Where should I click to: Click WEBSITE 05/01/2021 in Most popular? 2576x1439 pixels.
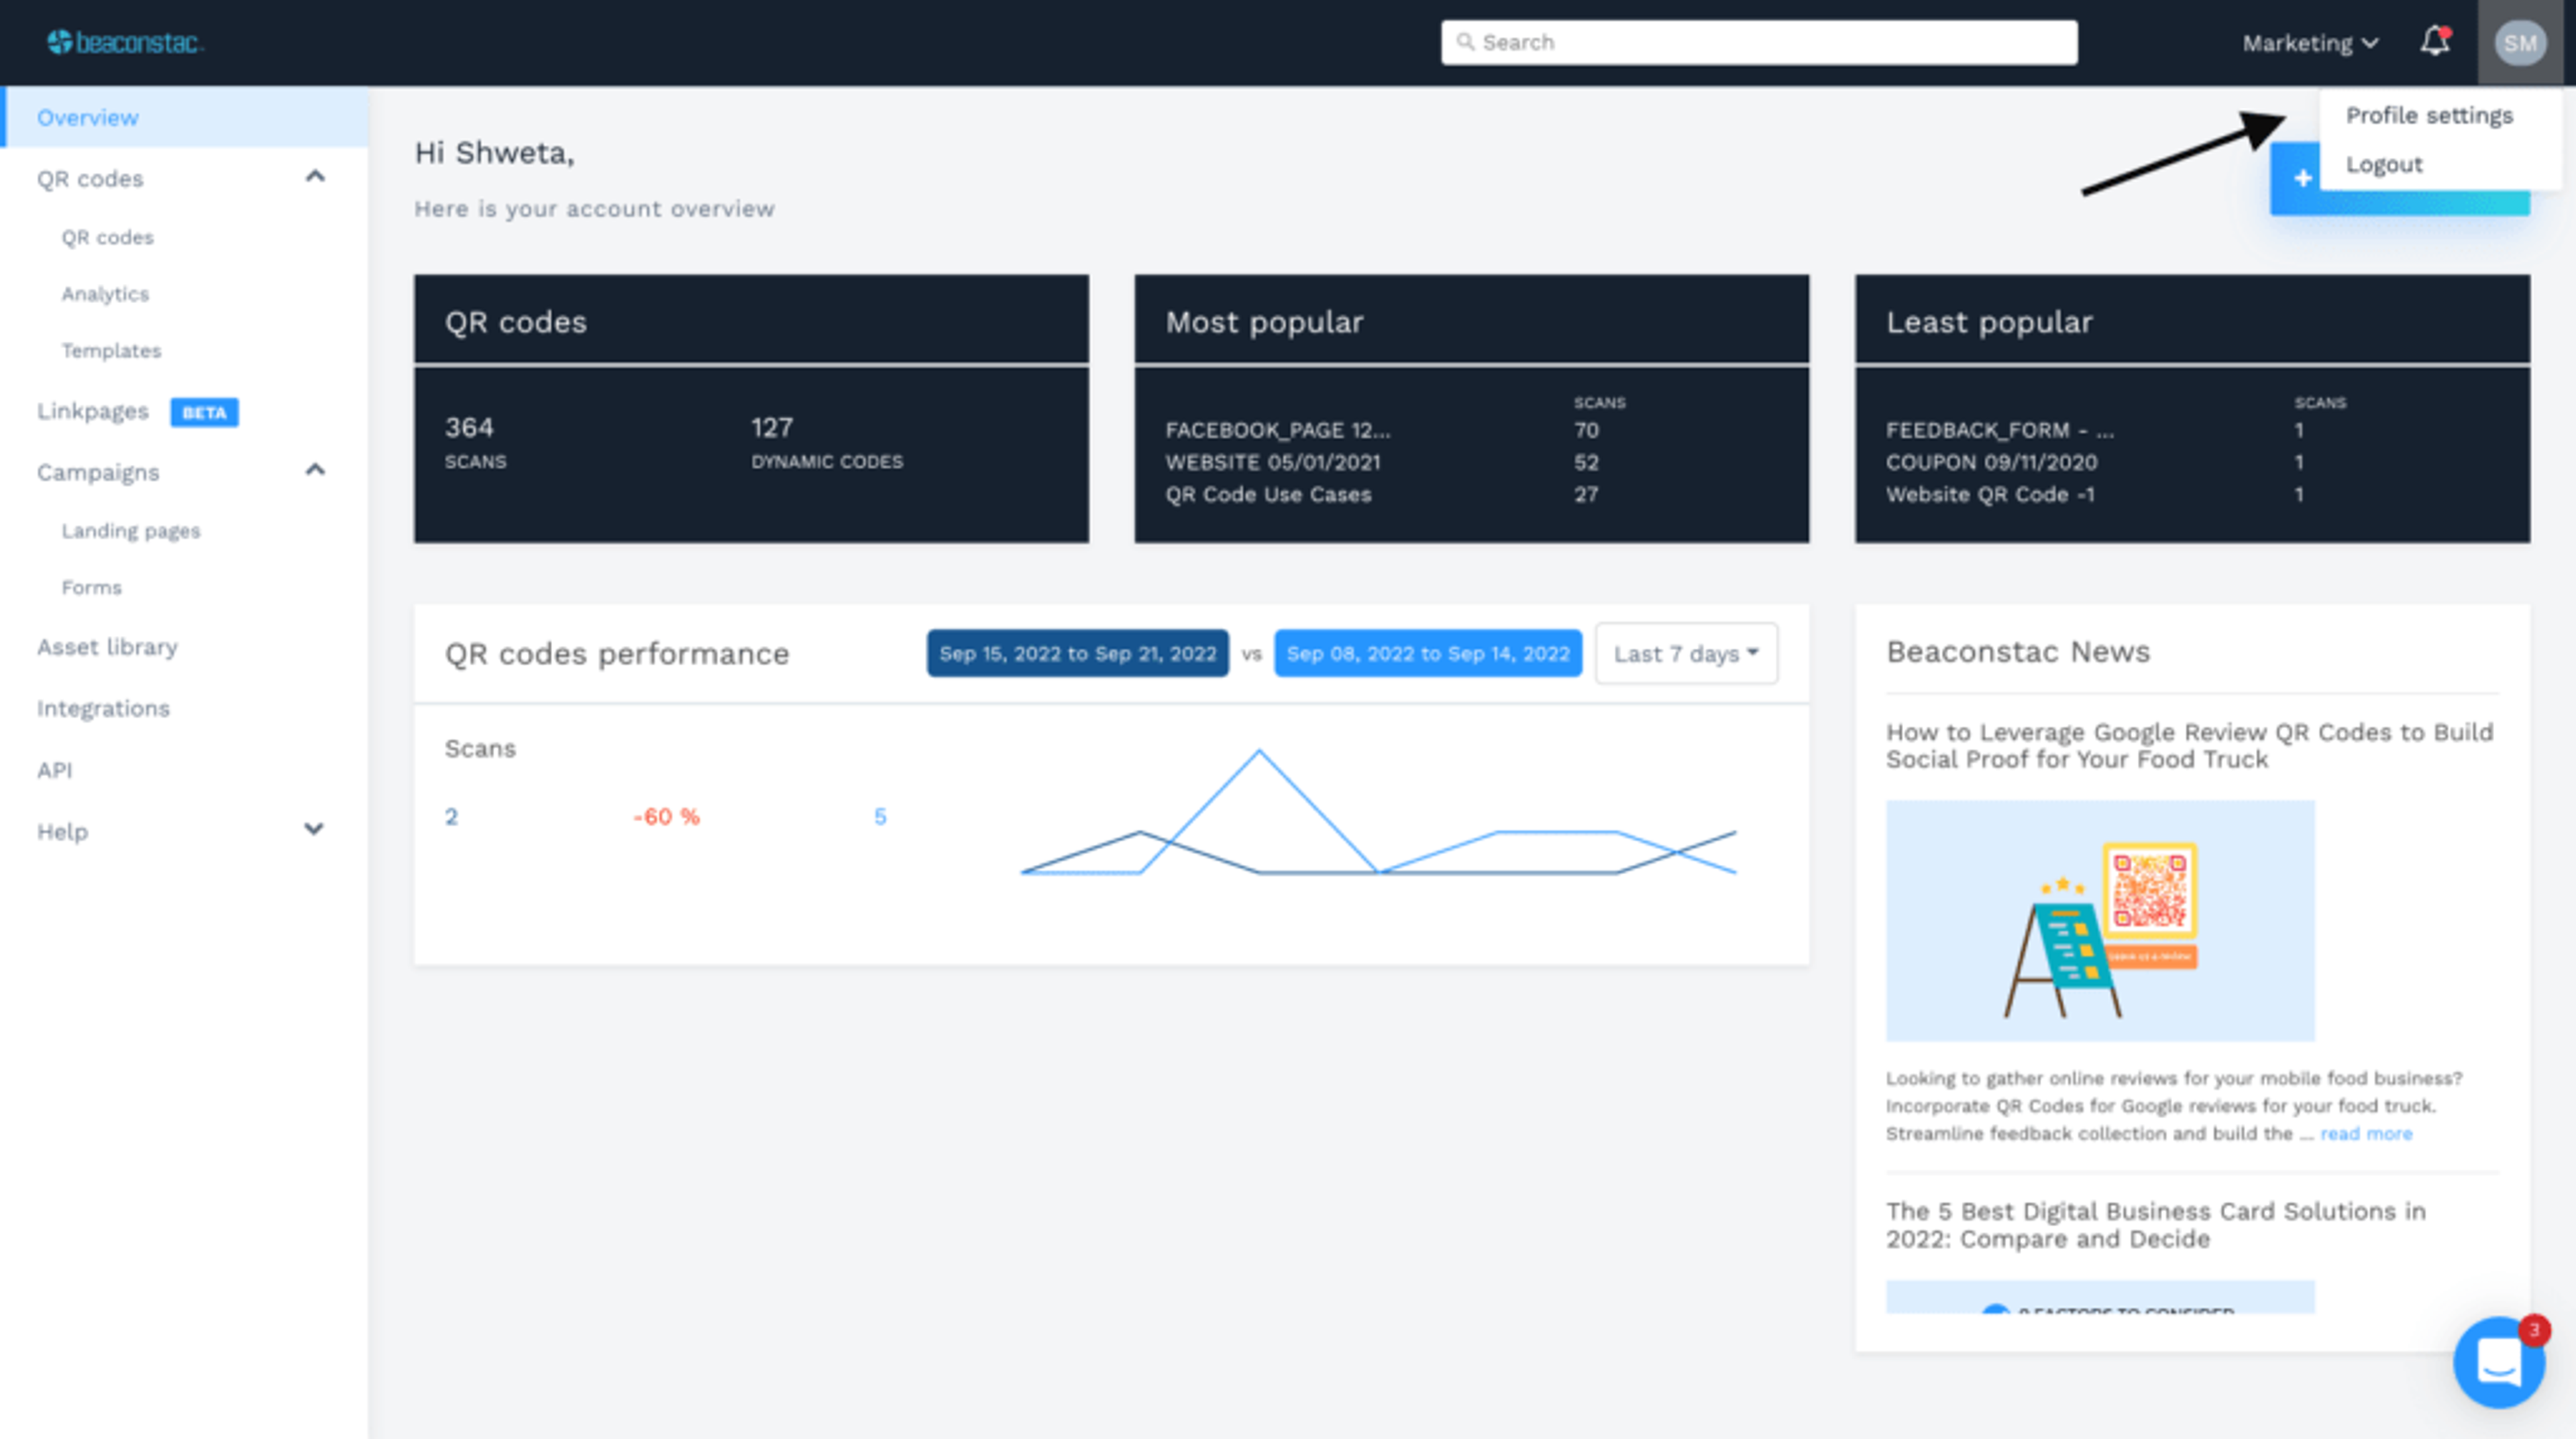click(x=1272, y=462)
